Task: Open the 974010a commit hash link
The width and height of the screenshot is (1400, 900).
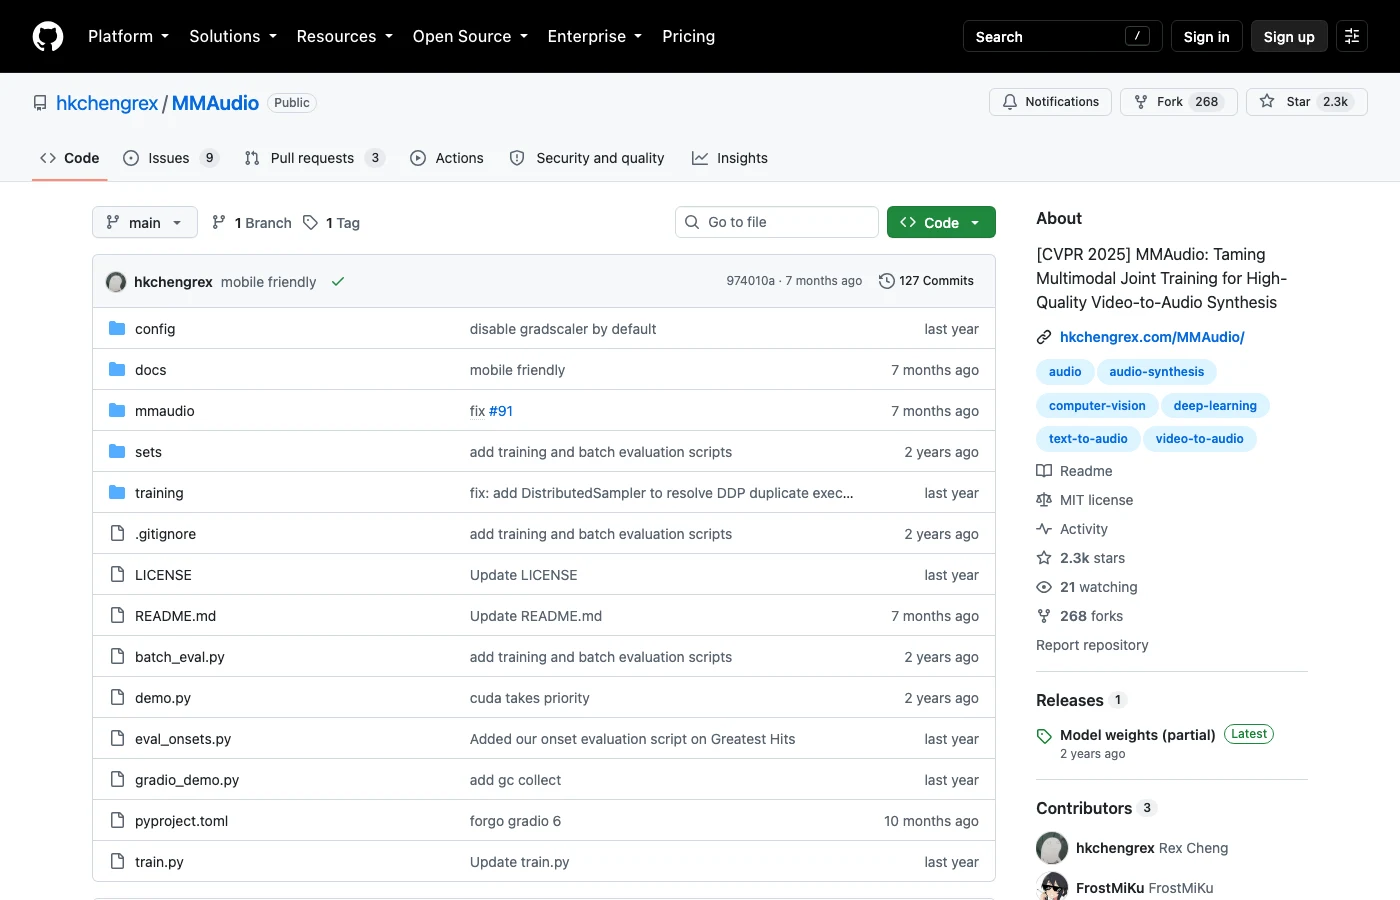Action: (x=751, y=281)
